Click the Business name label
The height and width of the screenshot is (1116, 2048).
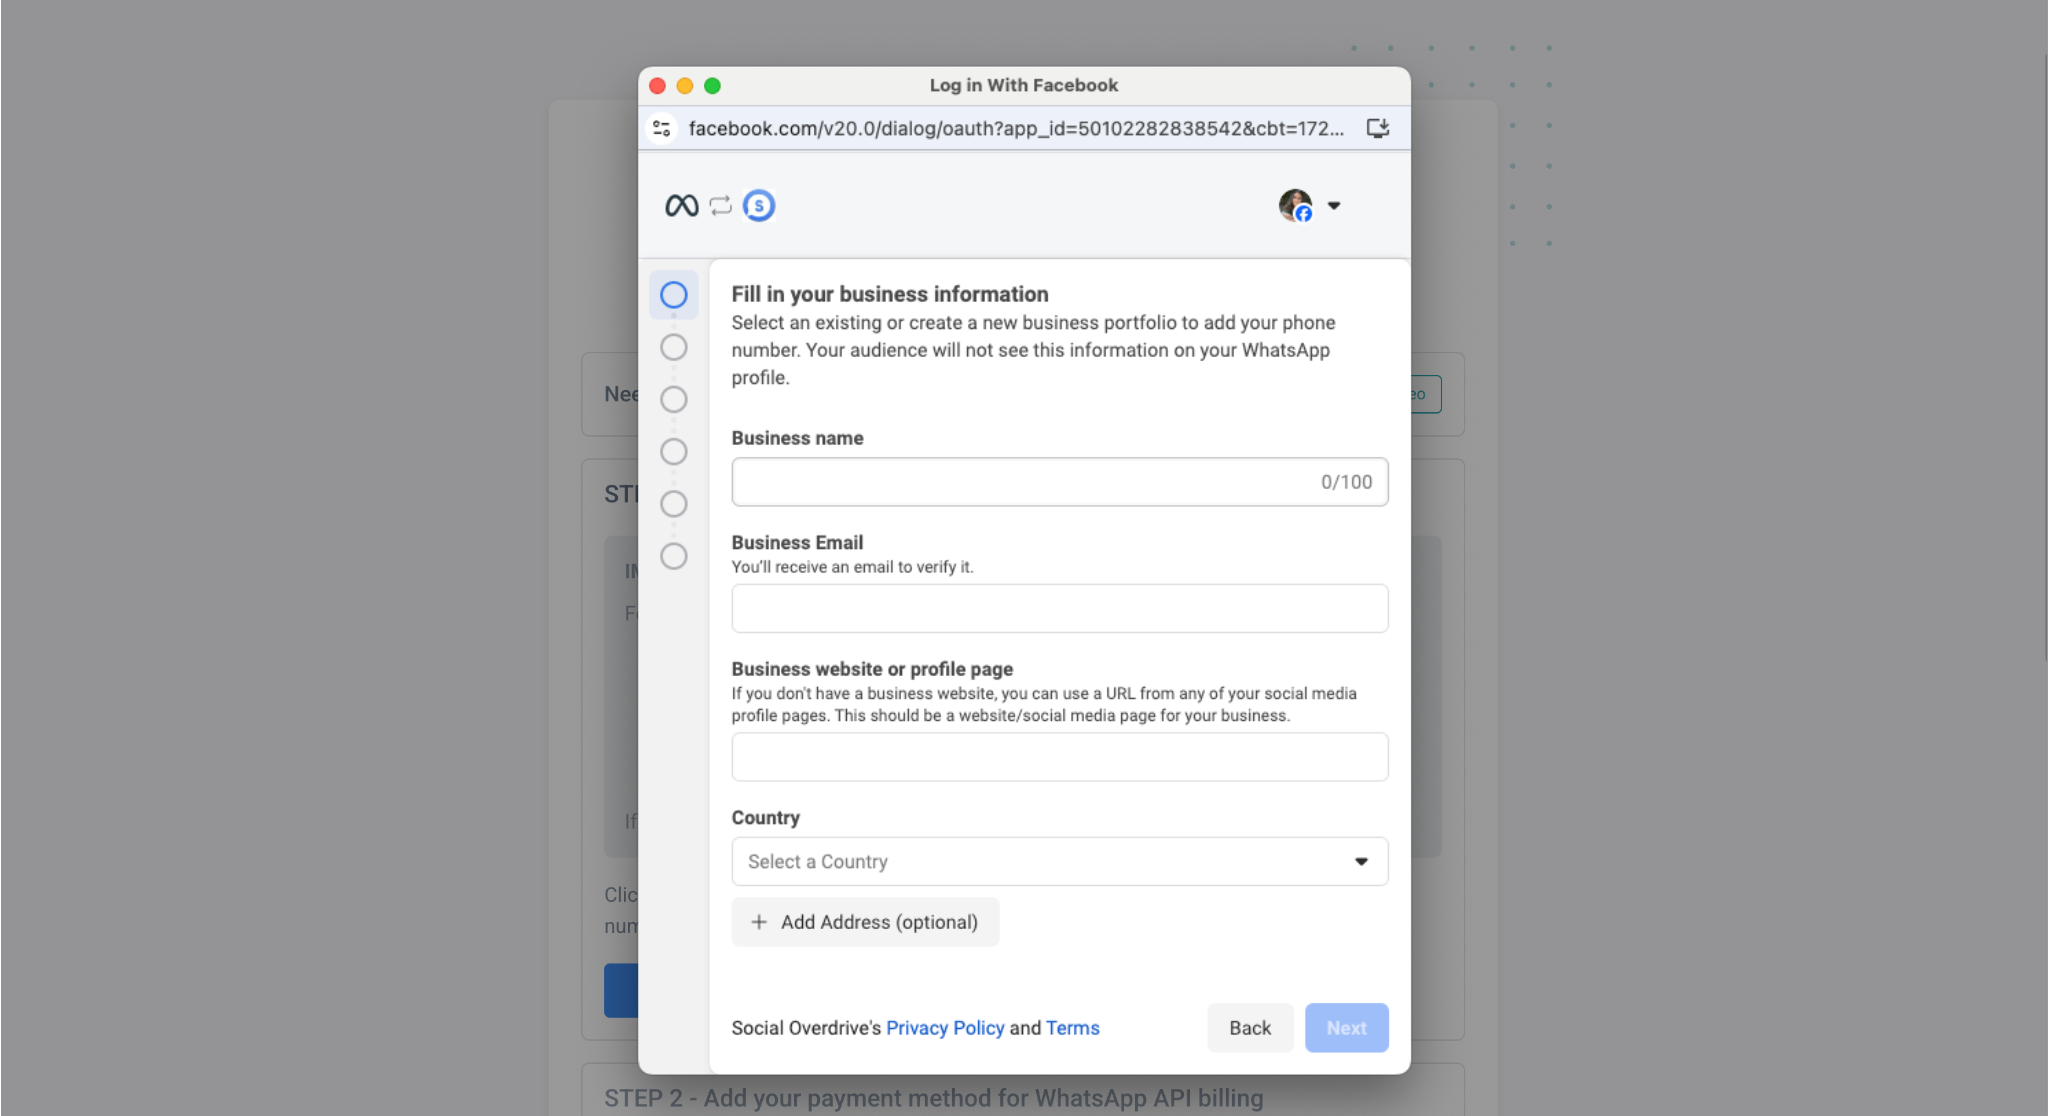point(797,438)
